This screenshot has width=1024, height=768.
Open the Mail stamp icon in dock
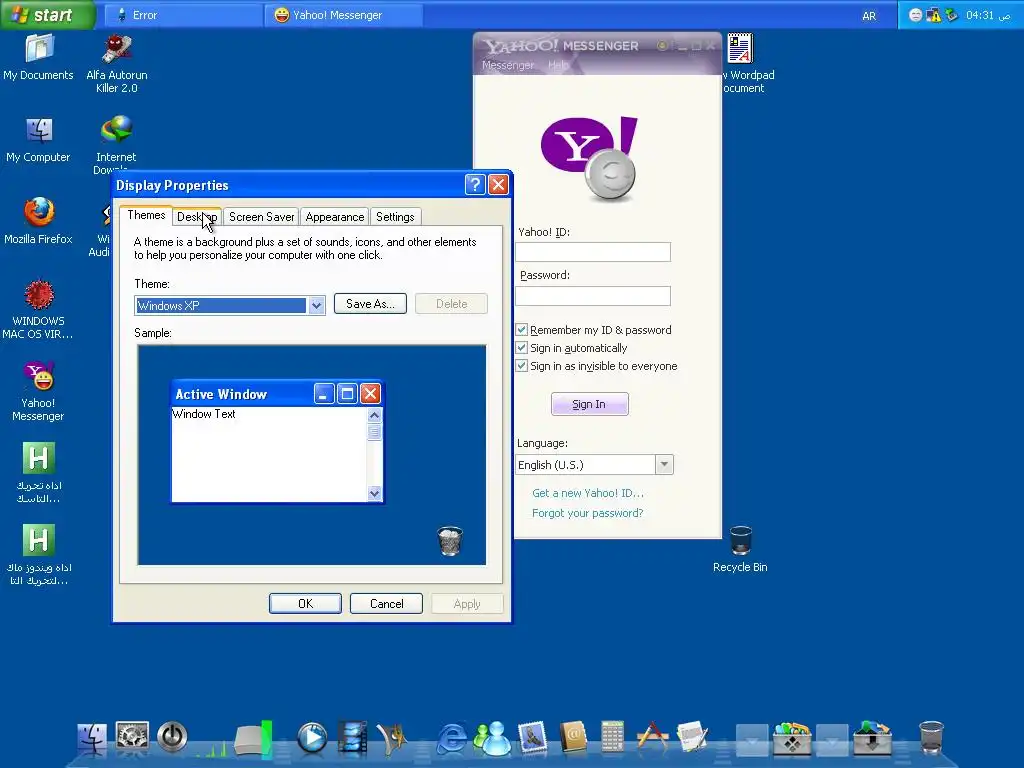coord(532,737)
